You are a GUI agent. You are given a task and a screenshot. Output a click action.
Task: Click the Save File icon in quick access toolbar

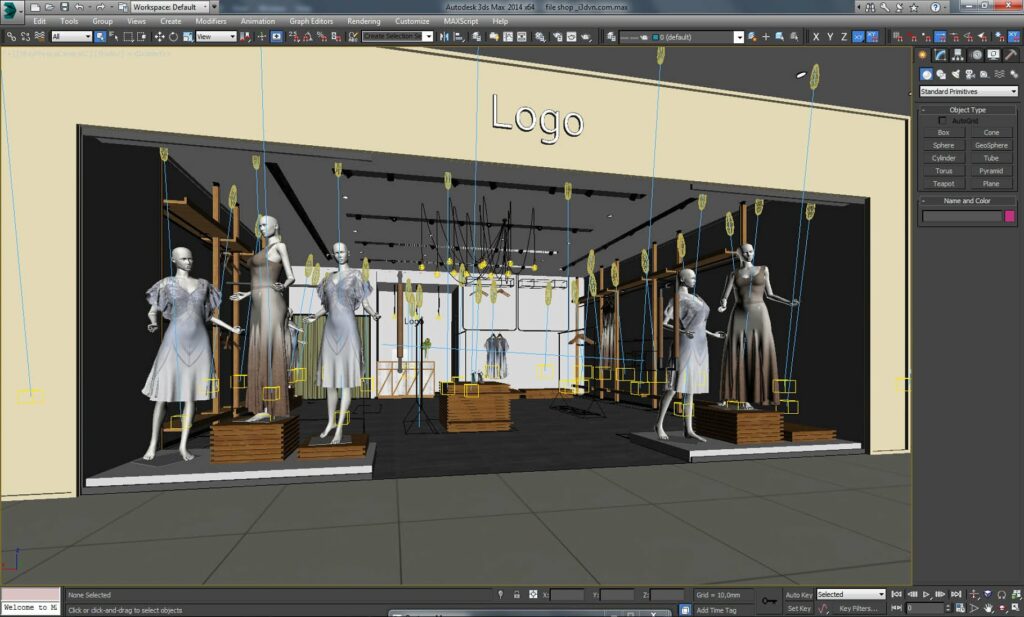coord(64,7)
